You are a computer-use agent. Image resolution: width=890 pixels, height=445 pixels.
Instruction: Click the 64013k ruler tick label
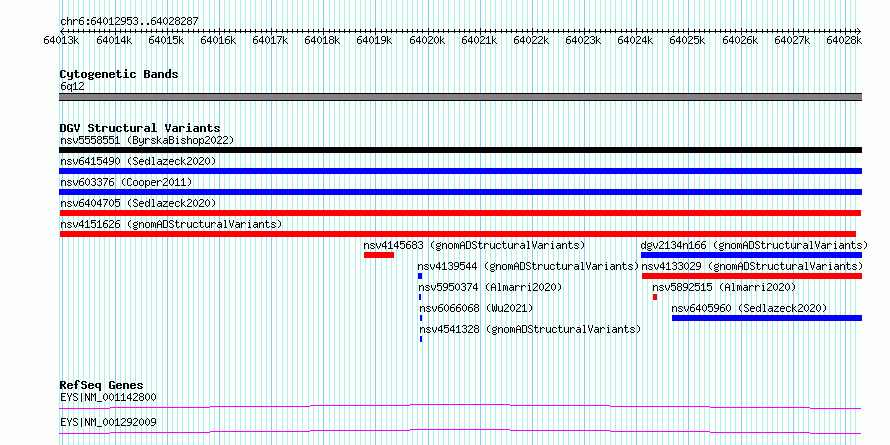(61, 40)
